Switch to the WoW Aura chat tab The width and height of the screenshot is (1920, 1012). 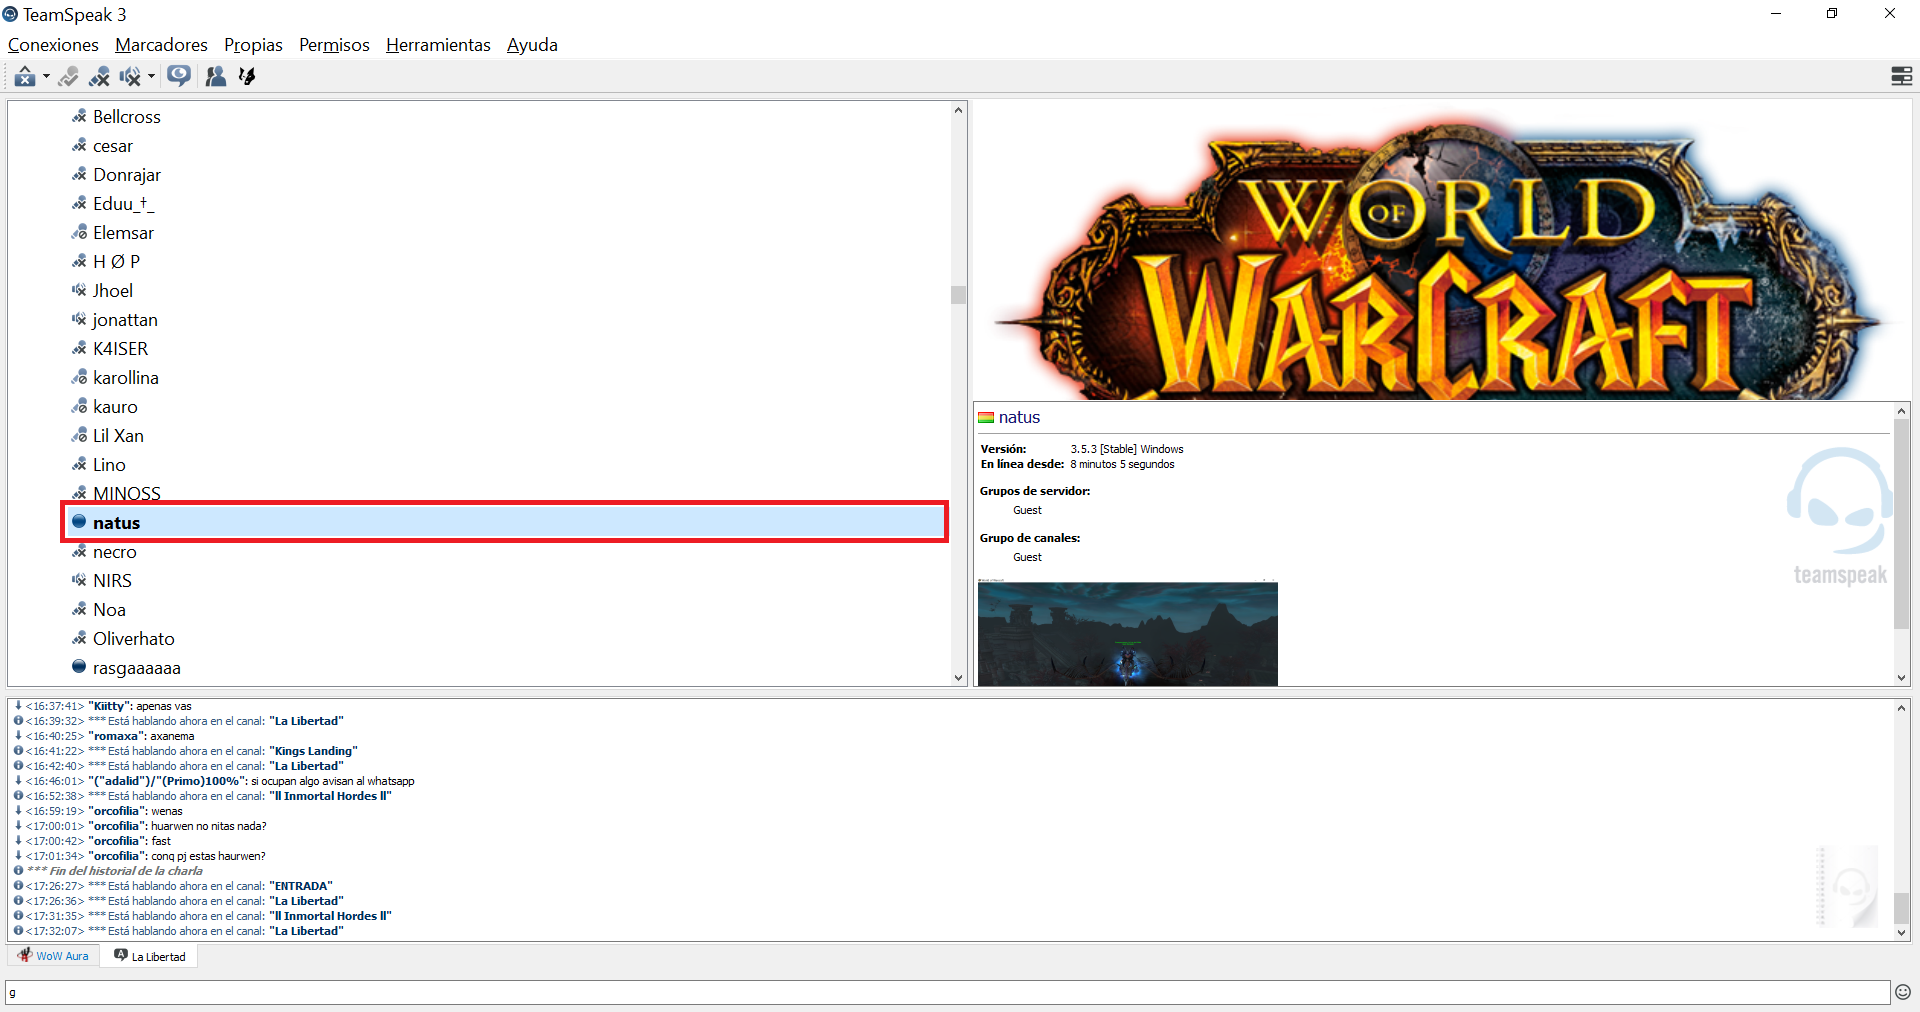click(54, 956)
